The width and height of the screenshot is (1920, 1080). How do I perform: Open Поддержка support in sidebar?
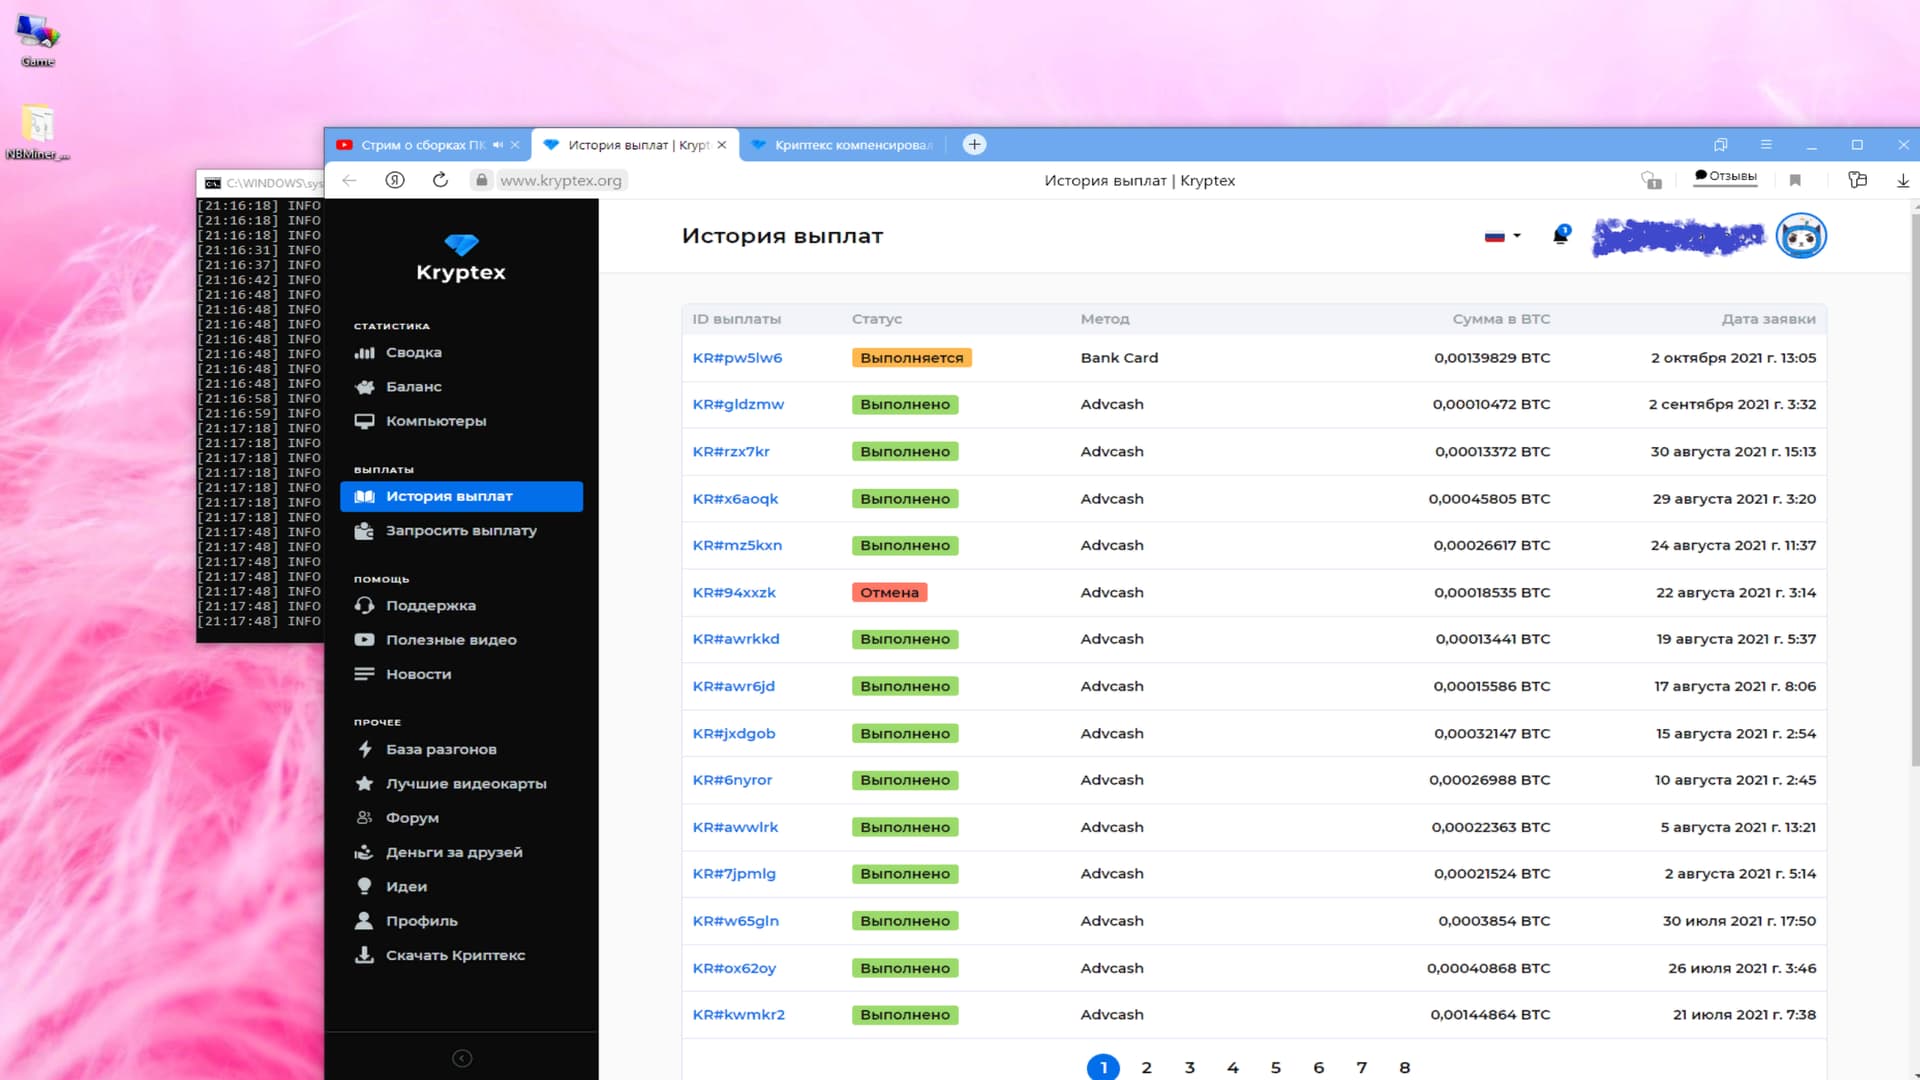click(430, 606)
